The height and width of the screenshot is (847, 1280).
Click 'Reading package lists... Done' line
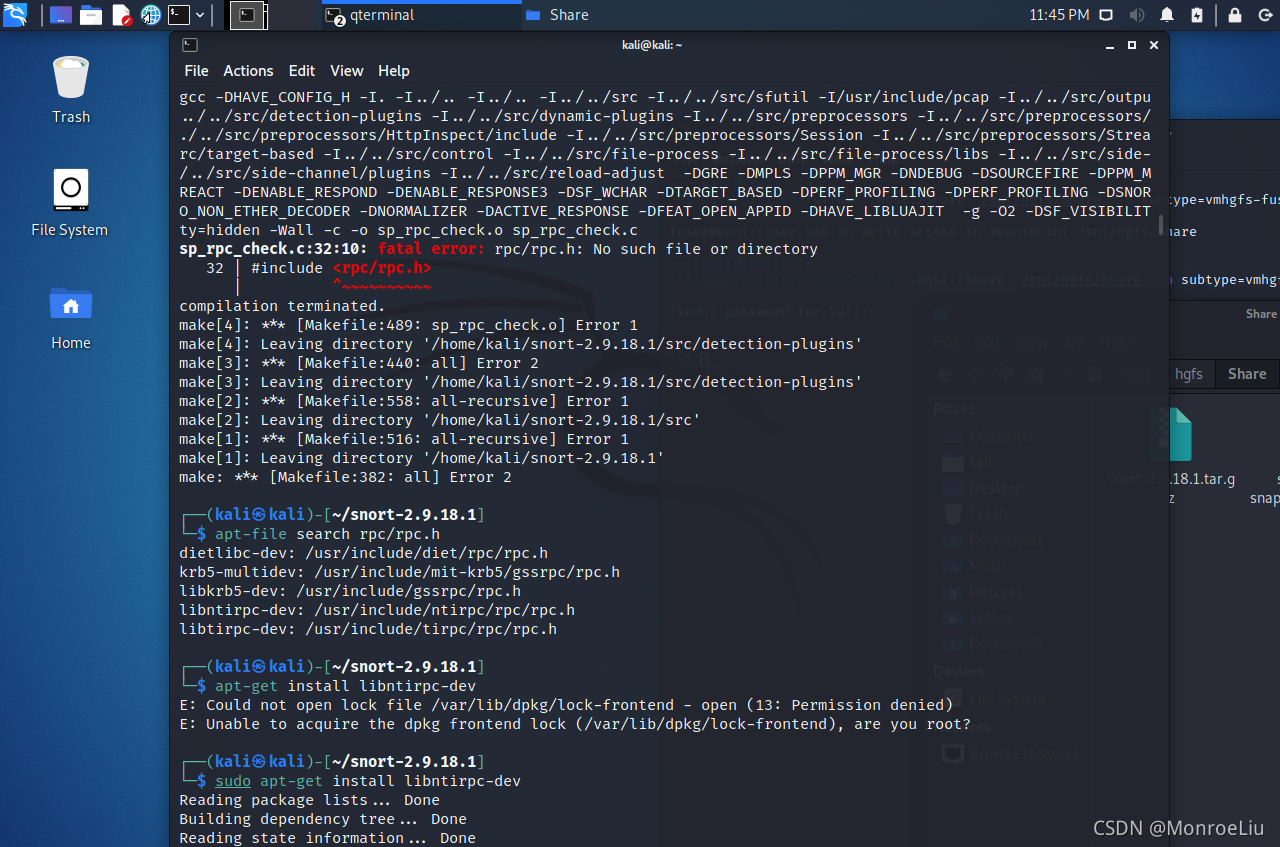309,800
